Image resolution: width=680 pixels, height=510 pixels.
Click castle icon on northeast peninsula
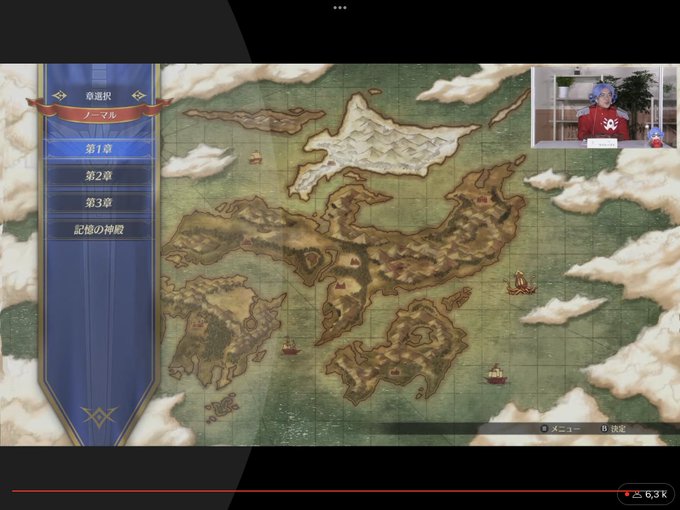pos(481,199)
